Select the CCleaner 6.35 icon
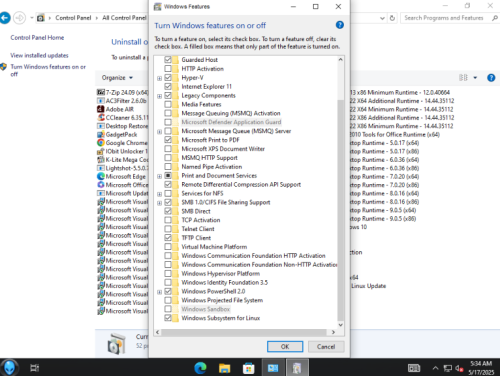This screenshot has height=376, width=500. (x=101, y=117)
